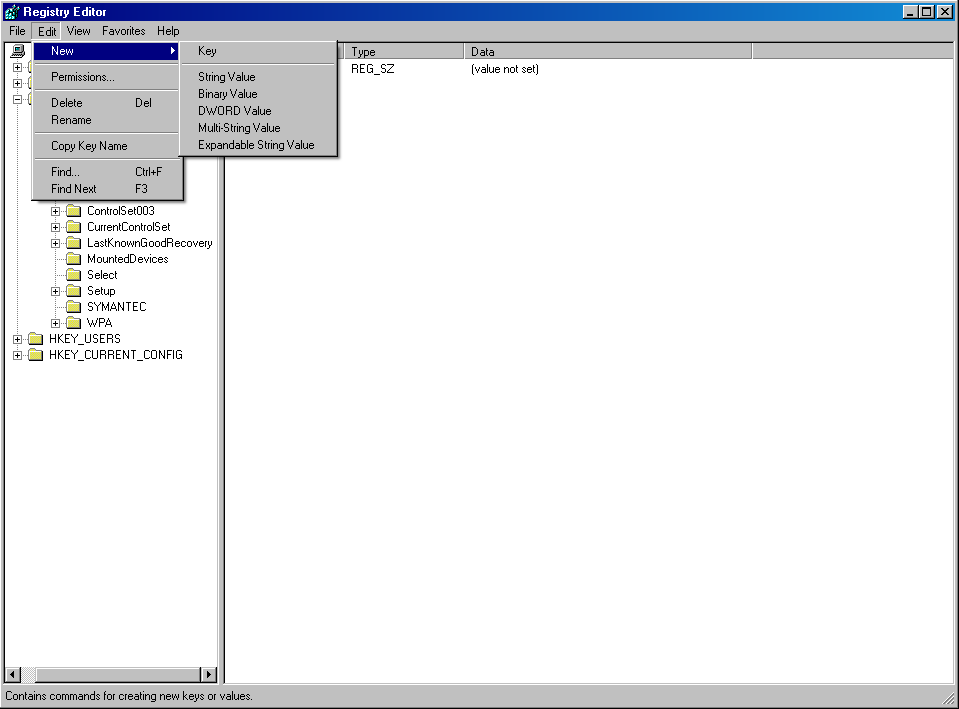Select the CurrentControlSet key label
The width and height of the screenshot is (959, 709).
click(x=128, y=227)
